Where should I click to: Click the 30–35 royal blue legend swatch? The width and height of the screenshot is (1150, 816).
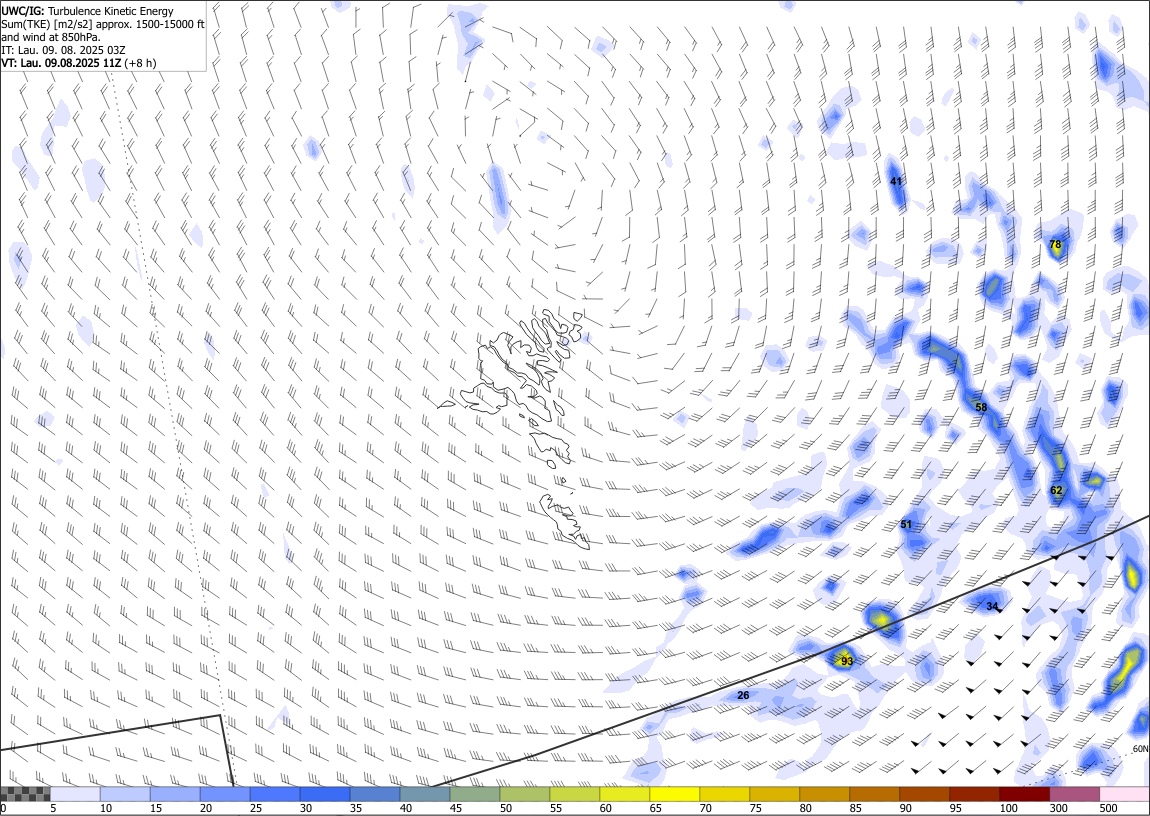[324, 794]
